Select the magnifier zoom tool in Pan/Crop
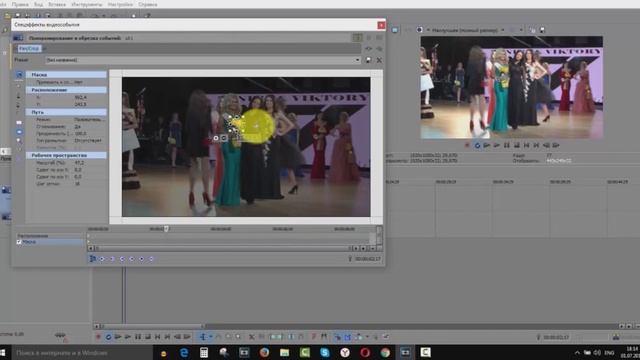 19,141
